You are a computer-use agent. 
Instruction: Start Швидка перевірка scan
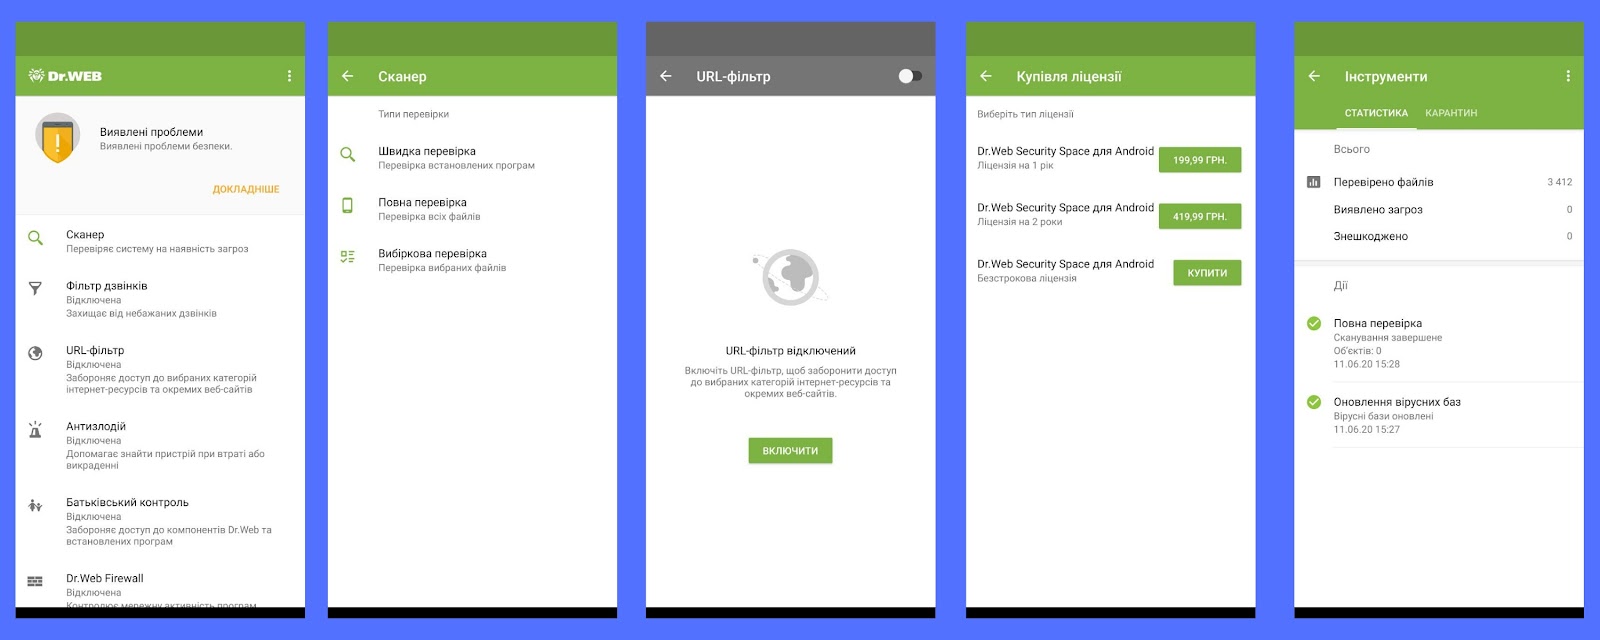(x=472, y=158)
